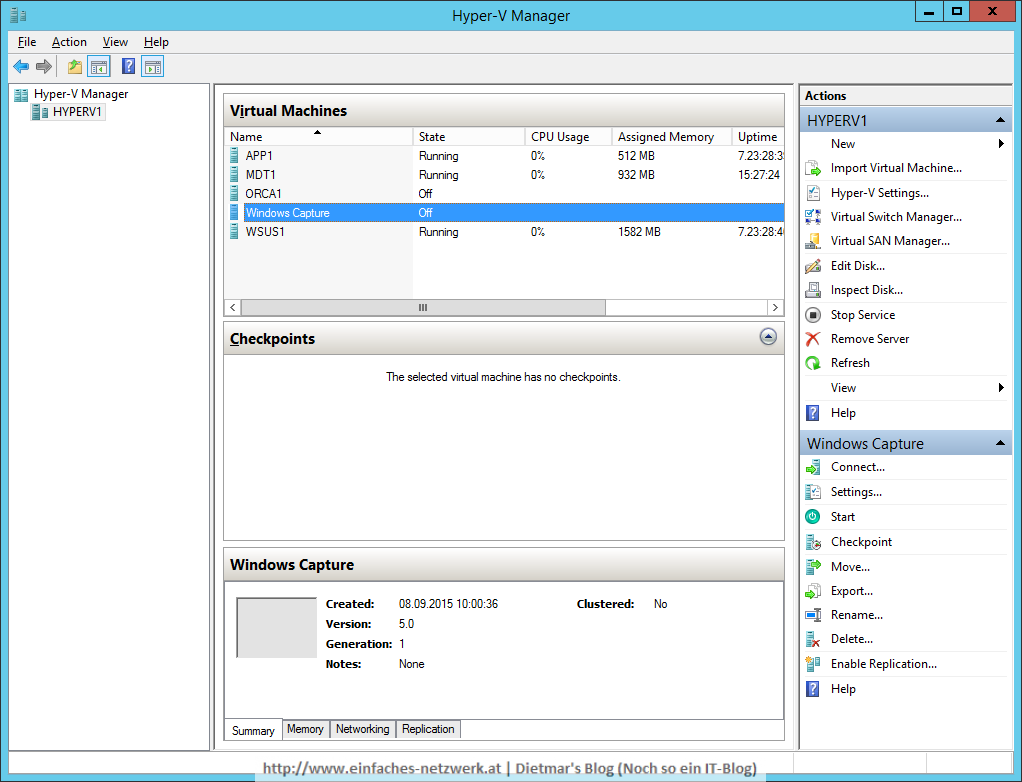1022x782 pixels.
Task: Click Move action for Windows Capture
Action: [850, 567]
